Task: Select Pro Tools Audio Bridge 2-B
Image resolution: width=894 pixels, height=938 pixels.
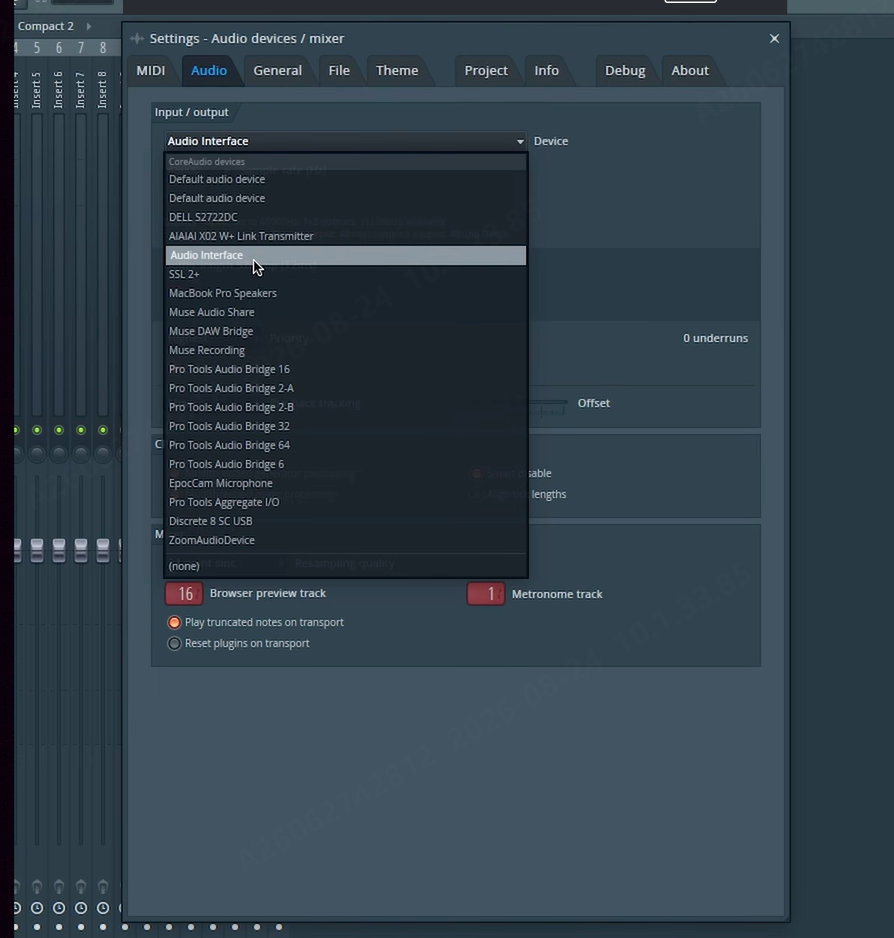Action: [346, 407]
